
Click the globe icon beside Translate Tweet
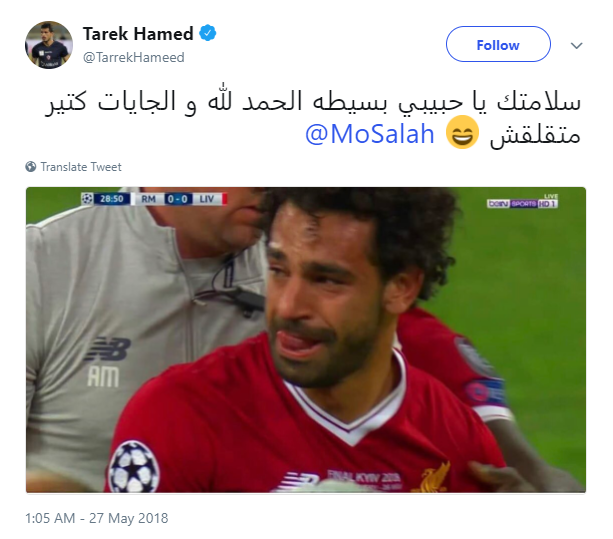pos(31,167)
